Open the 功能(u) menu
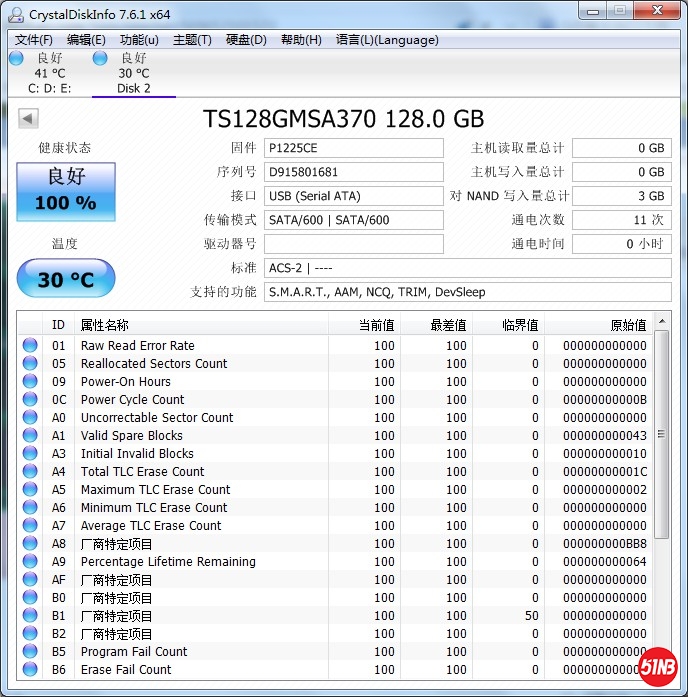688x697 pixels. click(139, 40)
